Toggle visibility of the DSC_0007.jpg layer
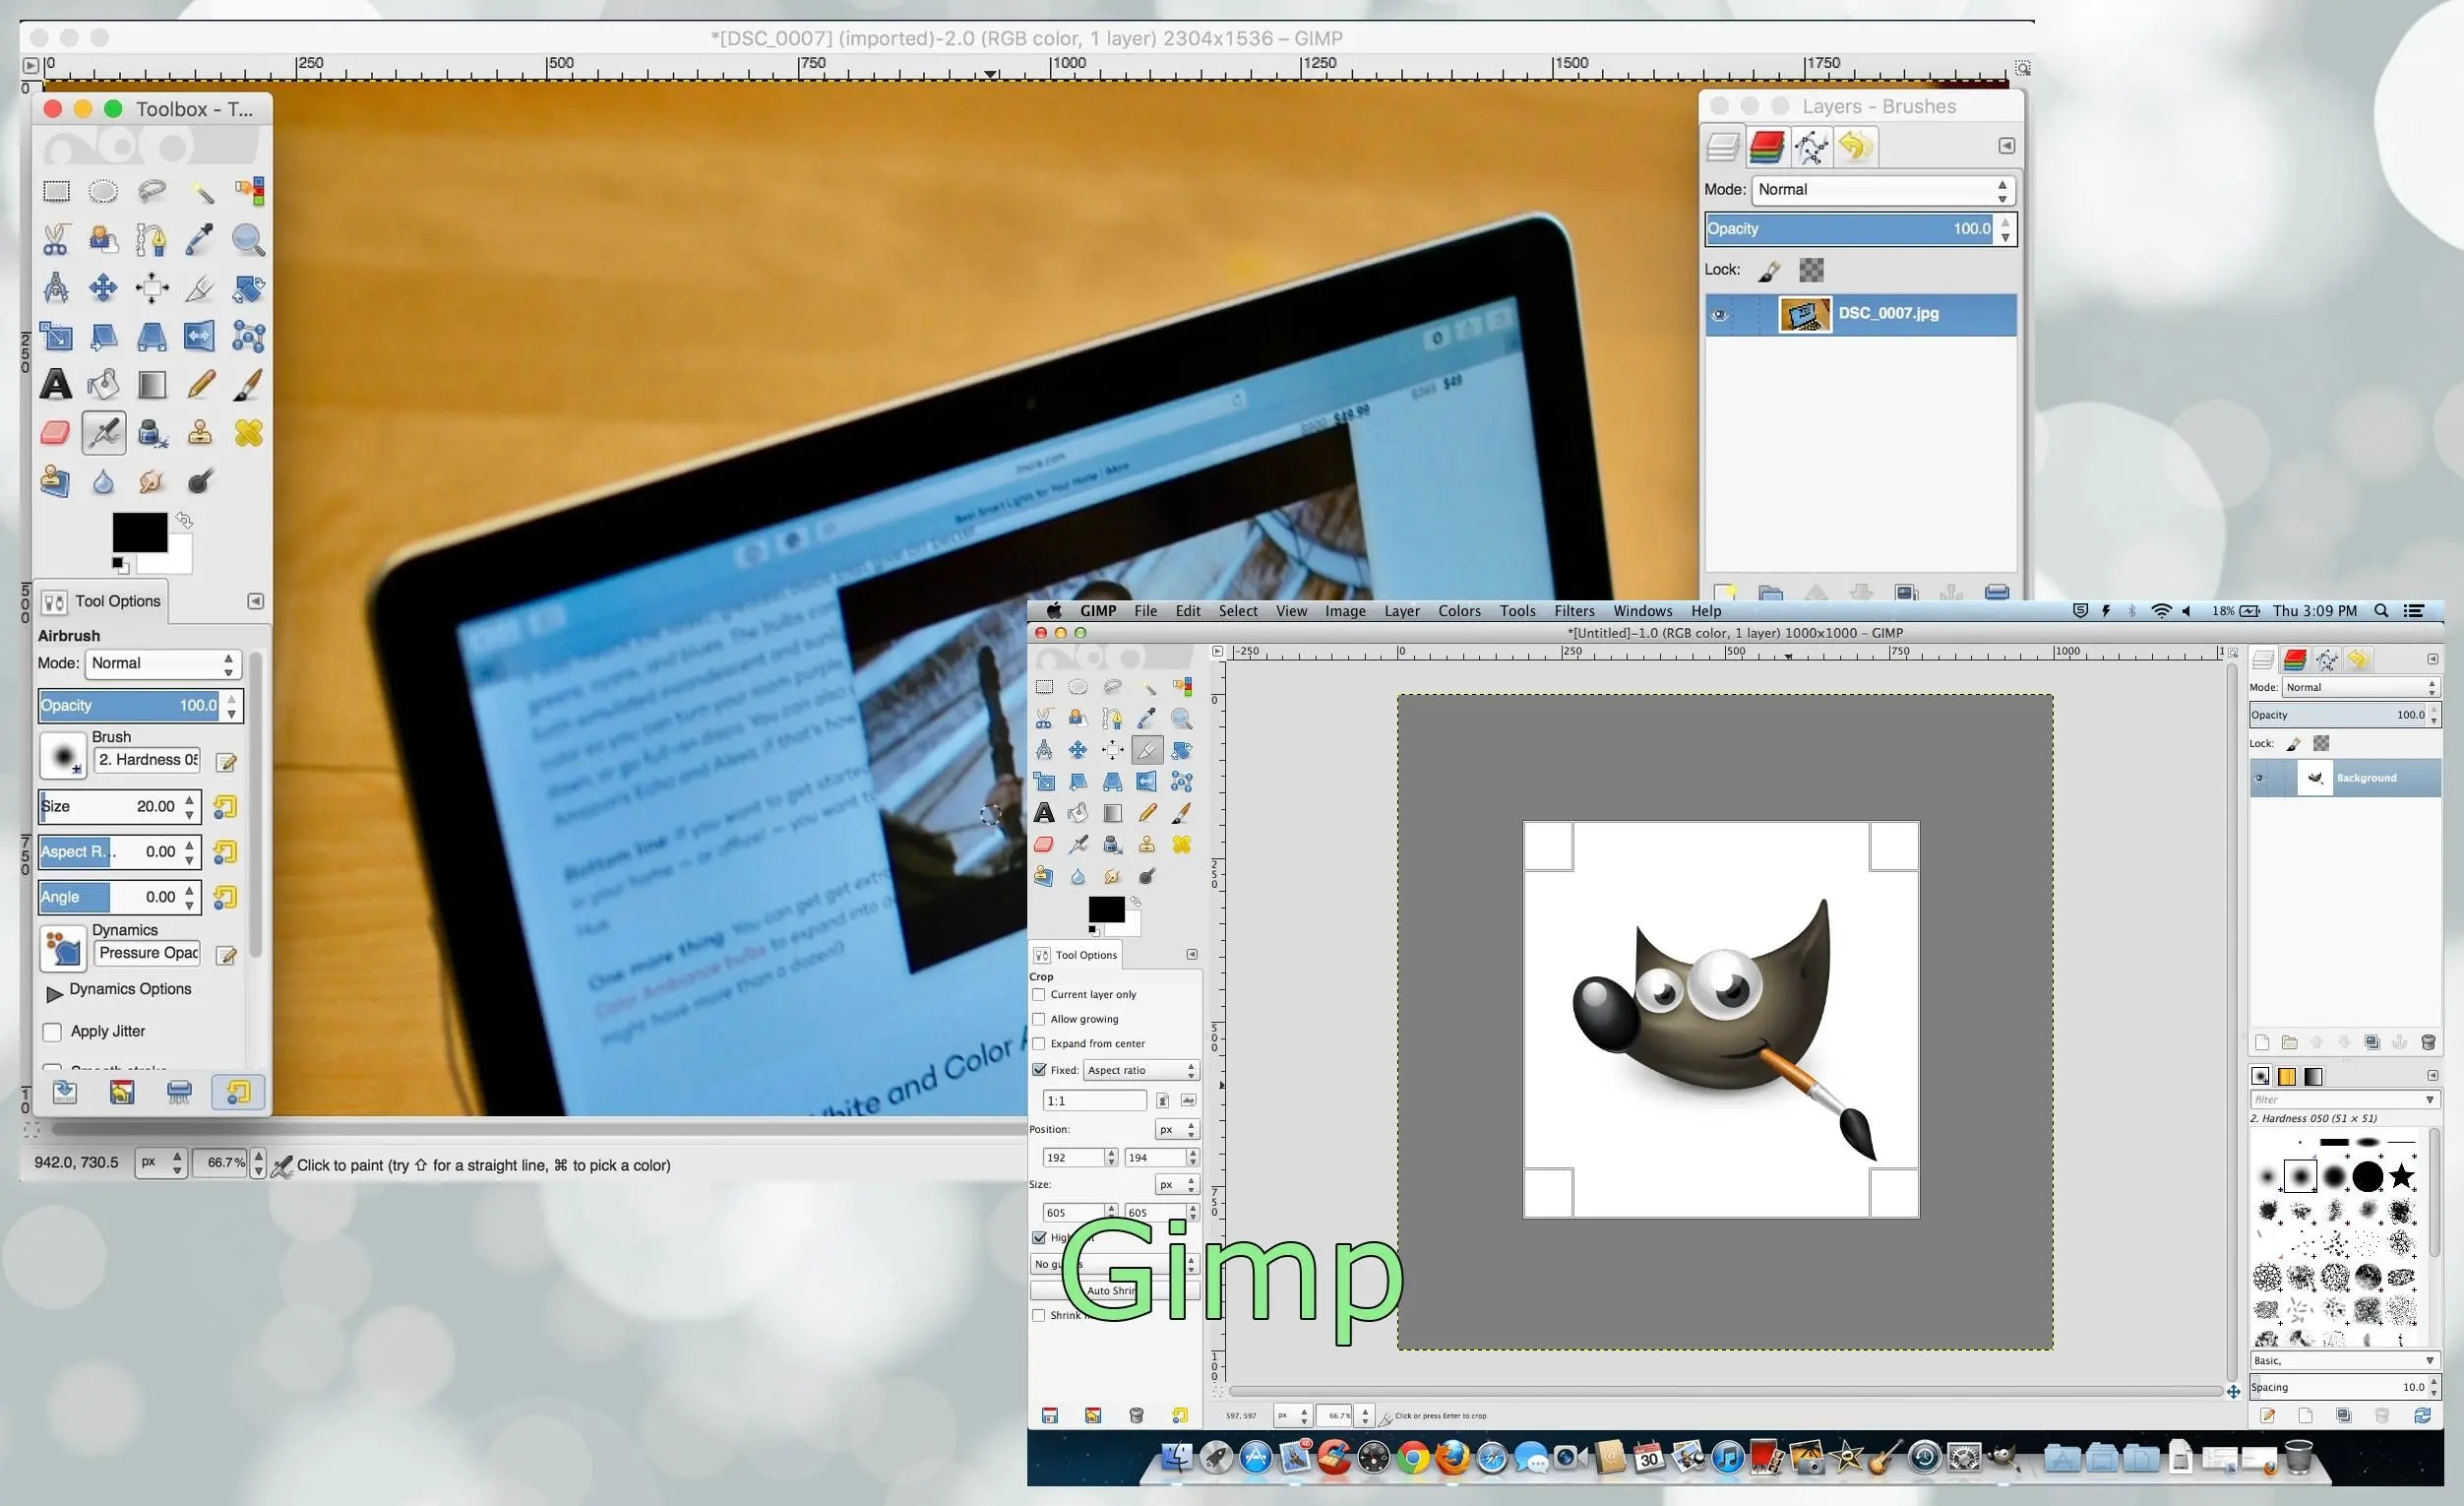Viewport: 2464px width, 1506px height. point(1721,314)
